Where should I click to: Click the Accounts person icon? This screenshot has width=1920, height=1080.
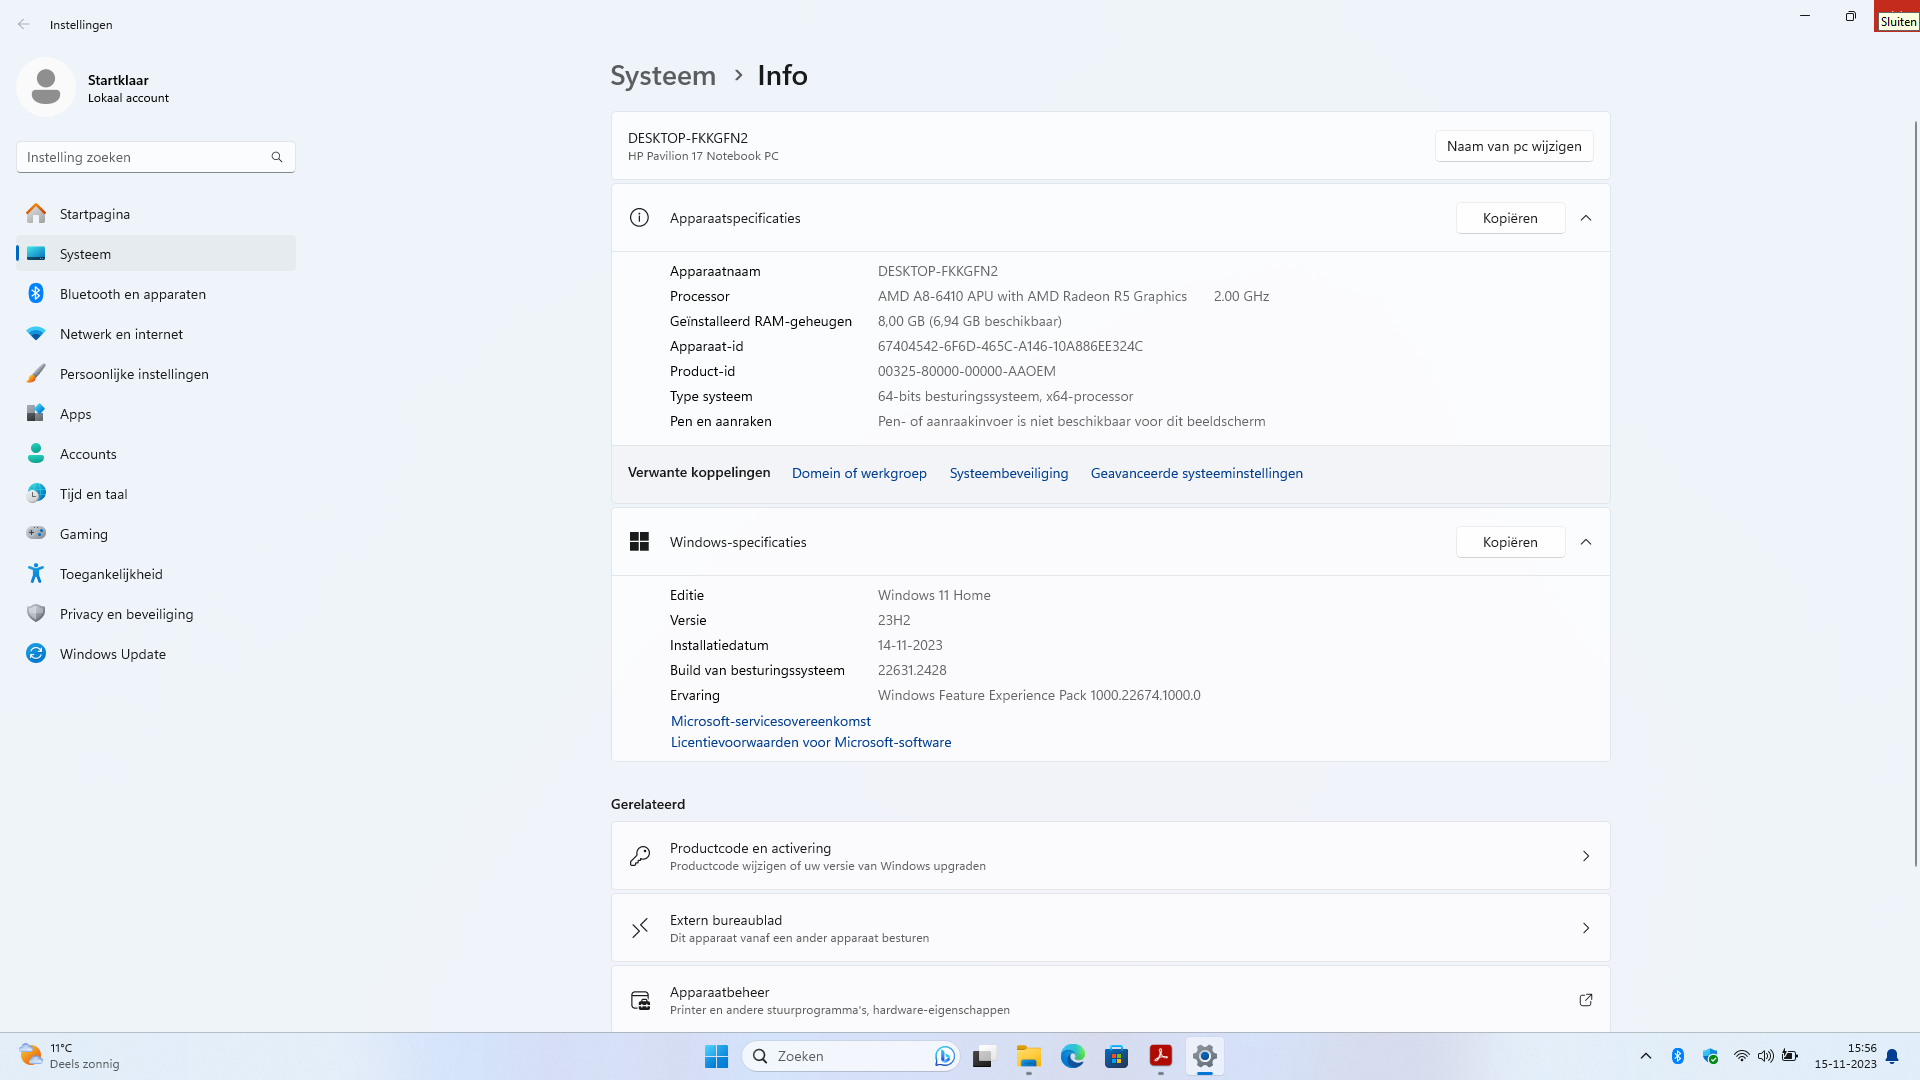tap(36, 454)
